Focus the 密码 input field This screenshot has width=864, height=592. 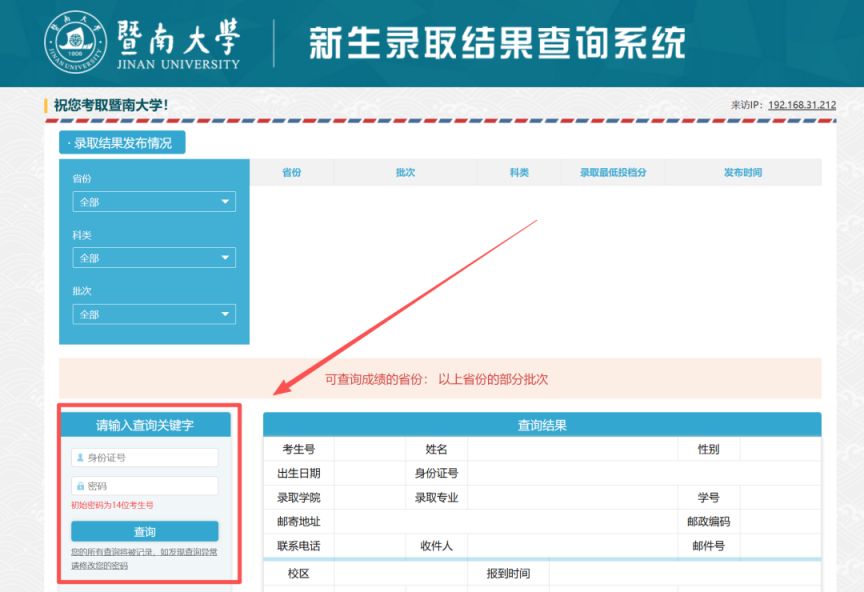tap(145, 486)
